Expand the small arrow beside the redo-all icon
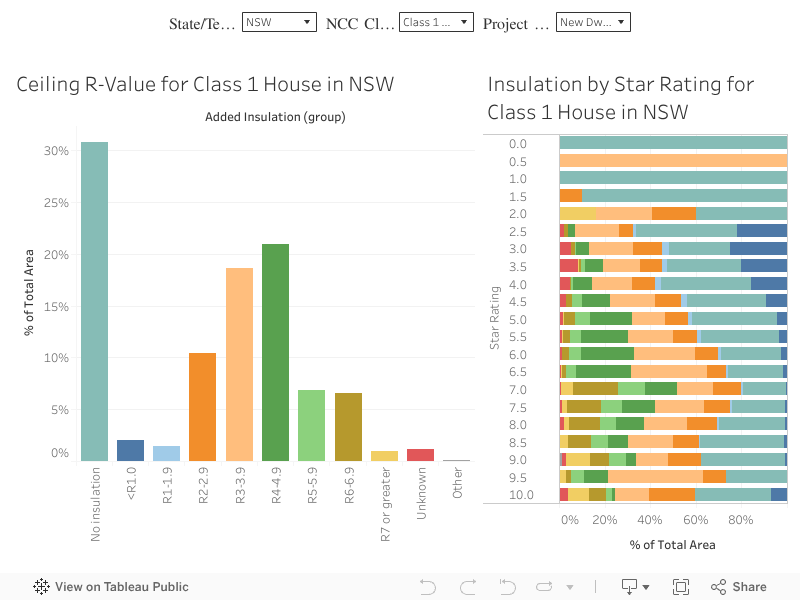Screen dimensions: 800x600 (x=569, y=587)
